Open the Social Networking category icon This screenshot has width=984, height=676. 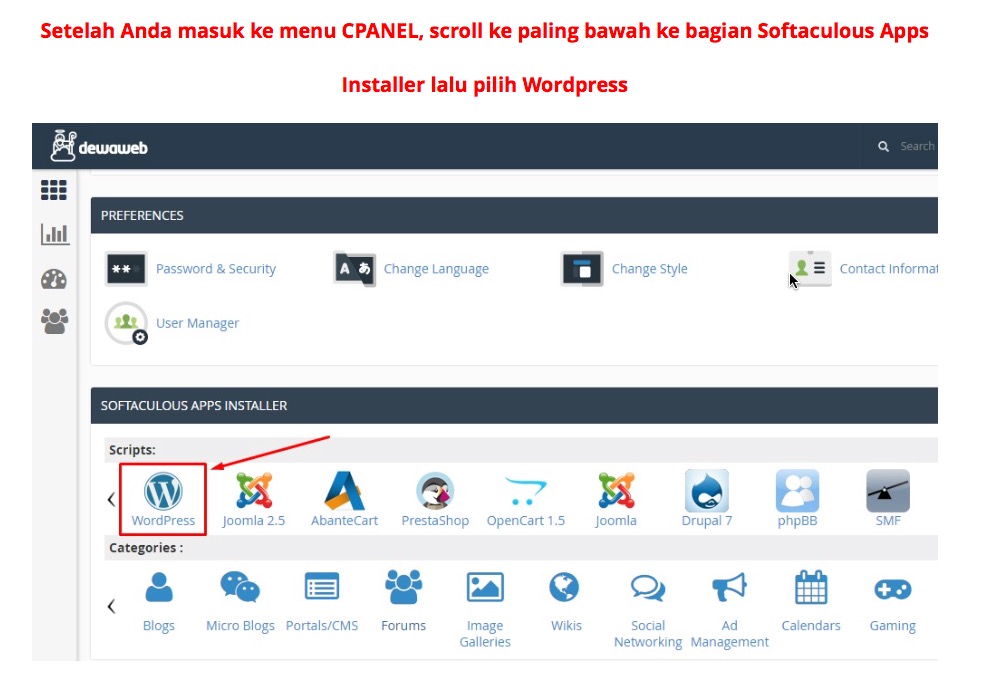[648, 588]
